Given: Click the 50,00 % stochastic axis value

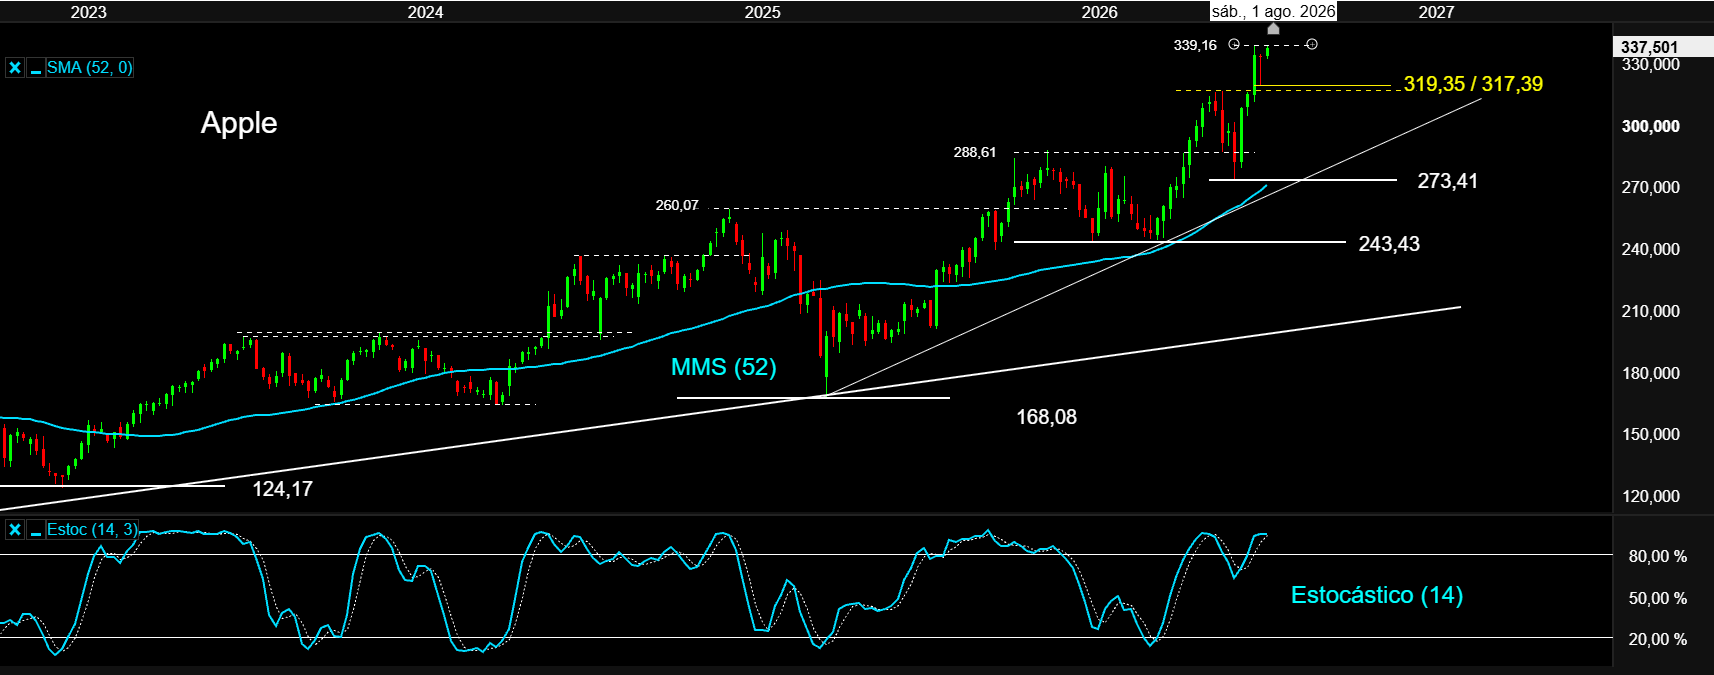Looking at the screenshot, I should (x=1658, y=599).
